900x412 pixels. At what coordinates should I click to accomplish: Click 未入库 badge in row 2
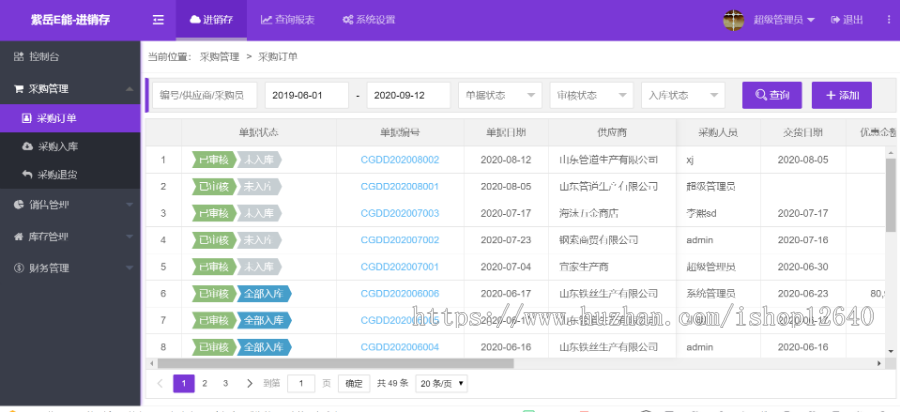(259, 186)
